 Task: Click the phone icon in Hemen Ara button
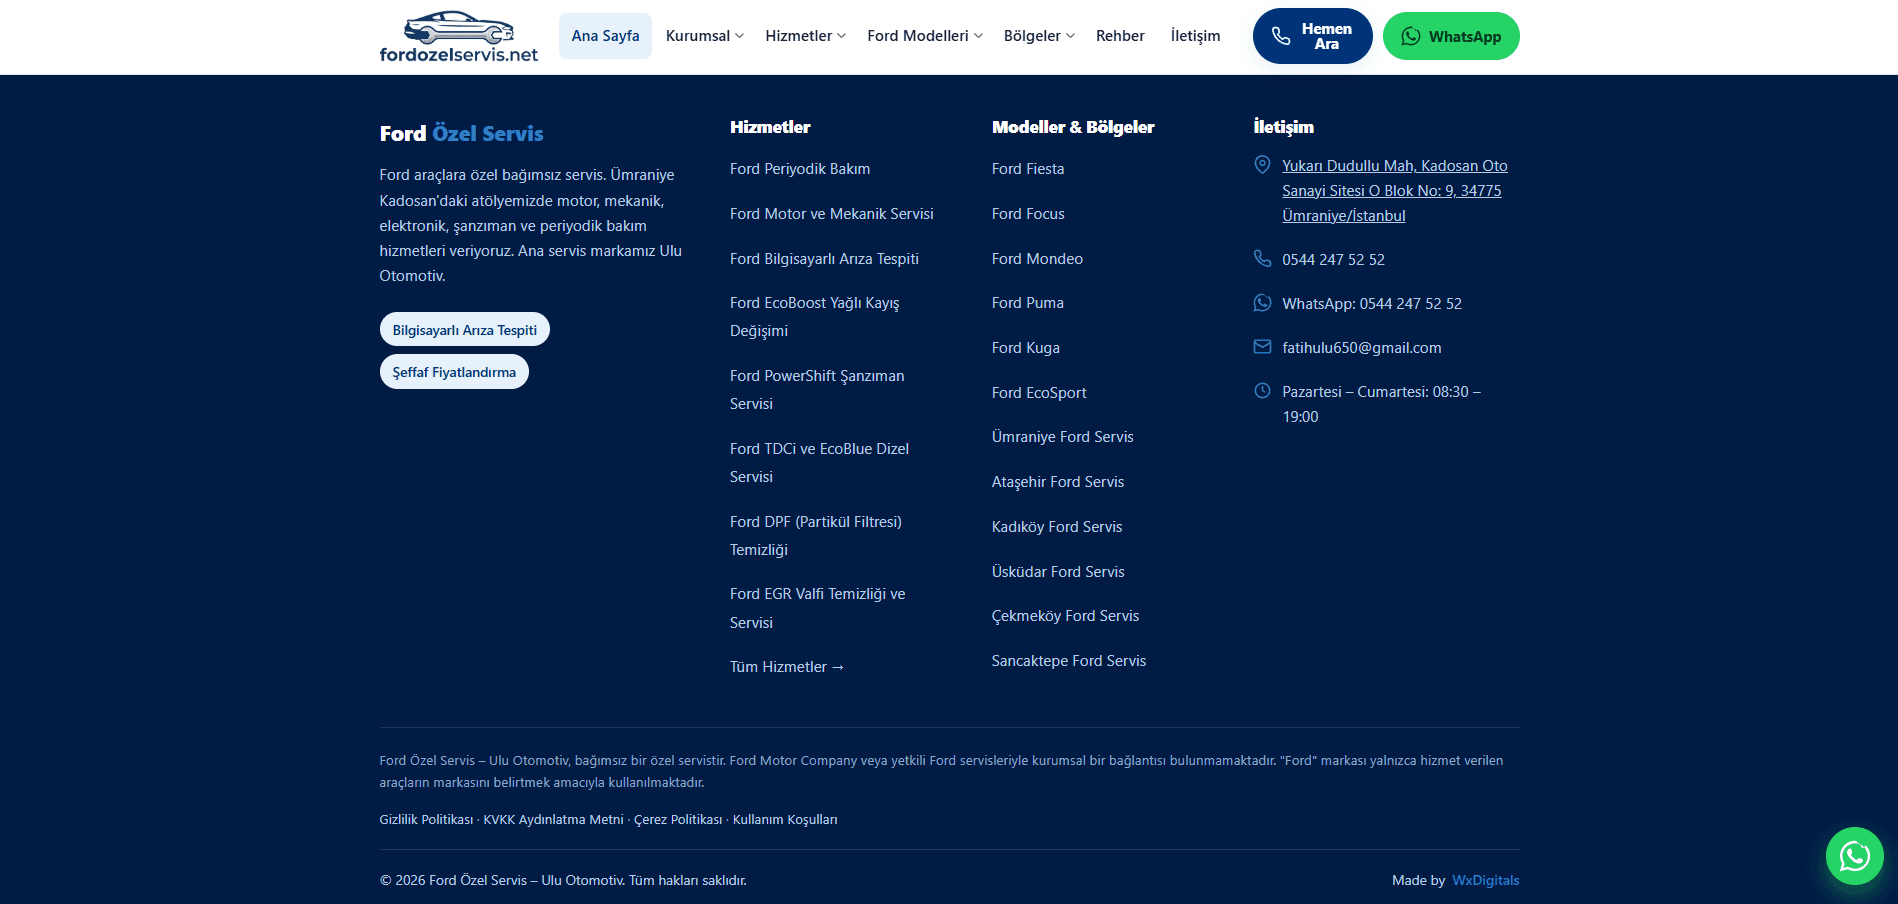tap(1281, 37)
